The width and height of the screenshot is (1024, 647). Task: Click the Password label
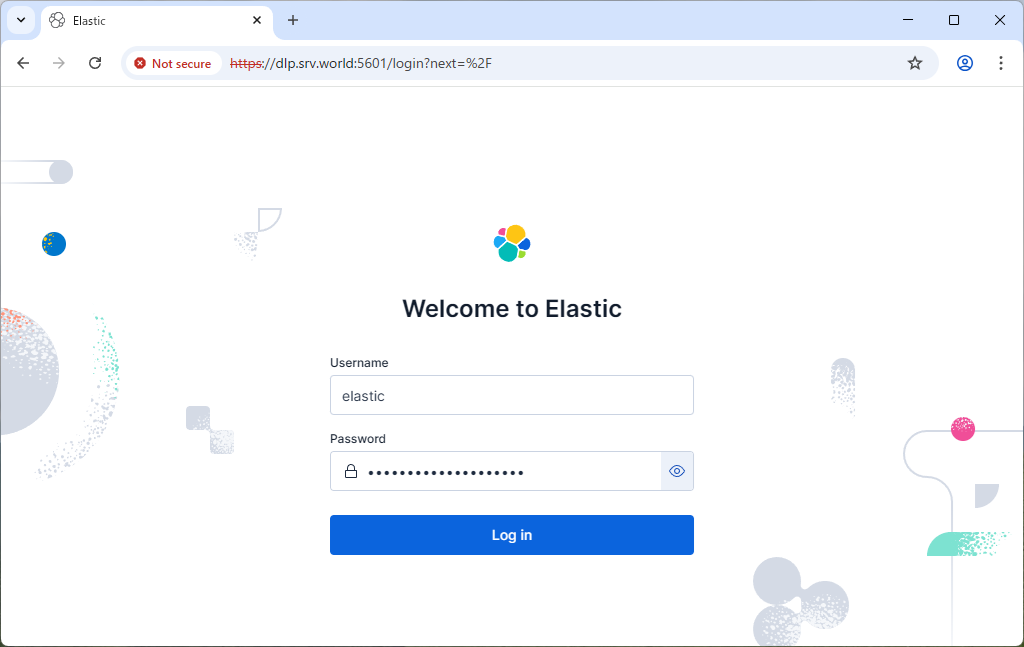358,439
